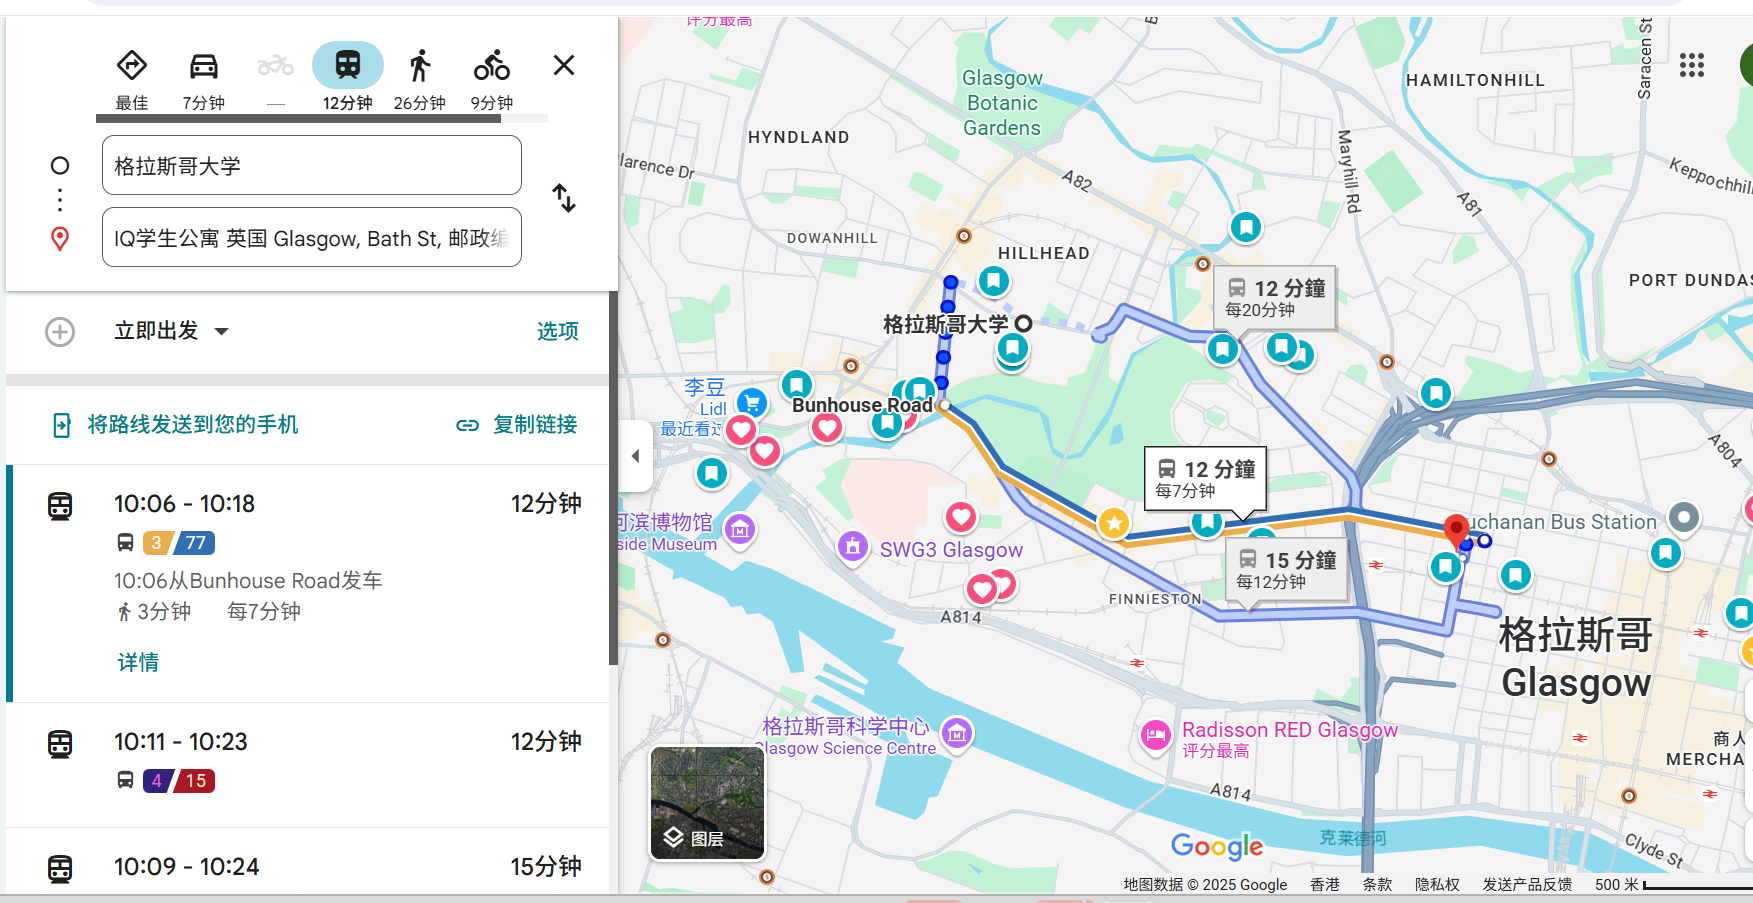Image resolution: width=1753 pixels, height=903 pixels.
Task: Select the cycling travel mode icon
Action: tap(491, 67)
